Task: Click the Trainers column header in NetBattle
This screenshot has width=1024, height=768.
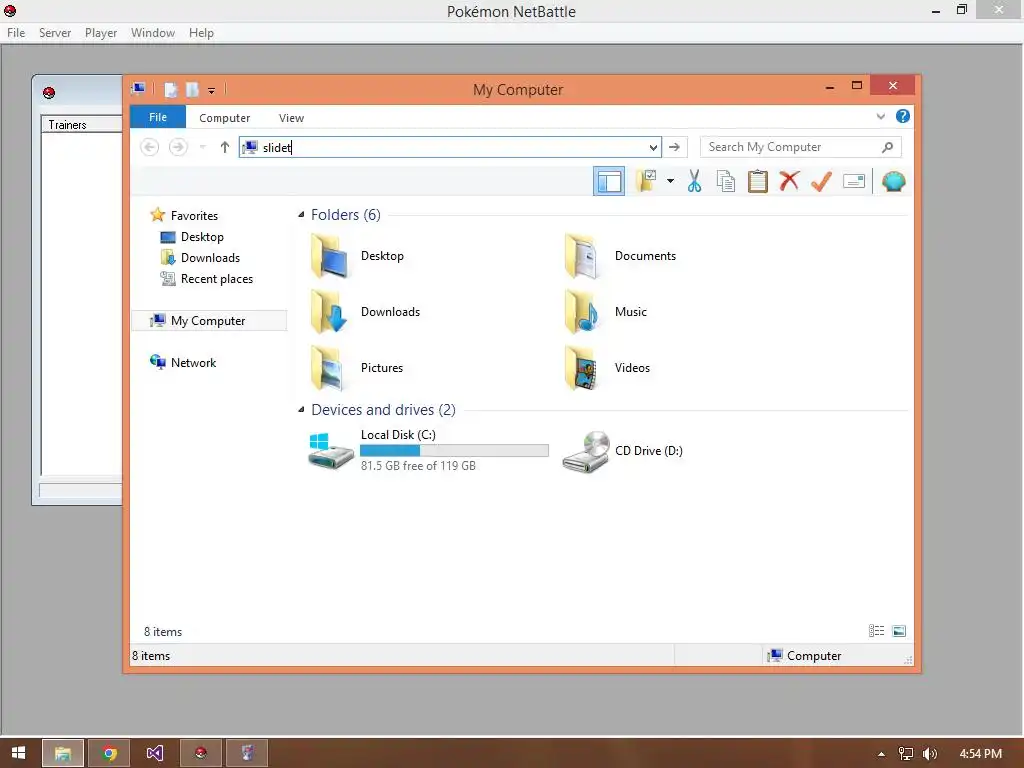Action: (82, 125)
